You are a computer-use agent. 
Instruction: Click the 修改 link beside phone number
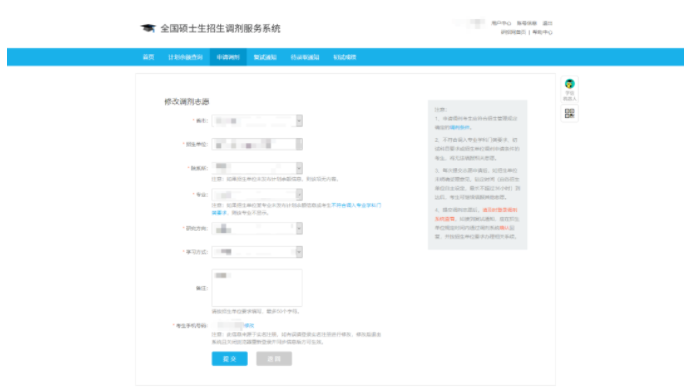point(249,326)
